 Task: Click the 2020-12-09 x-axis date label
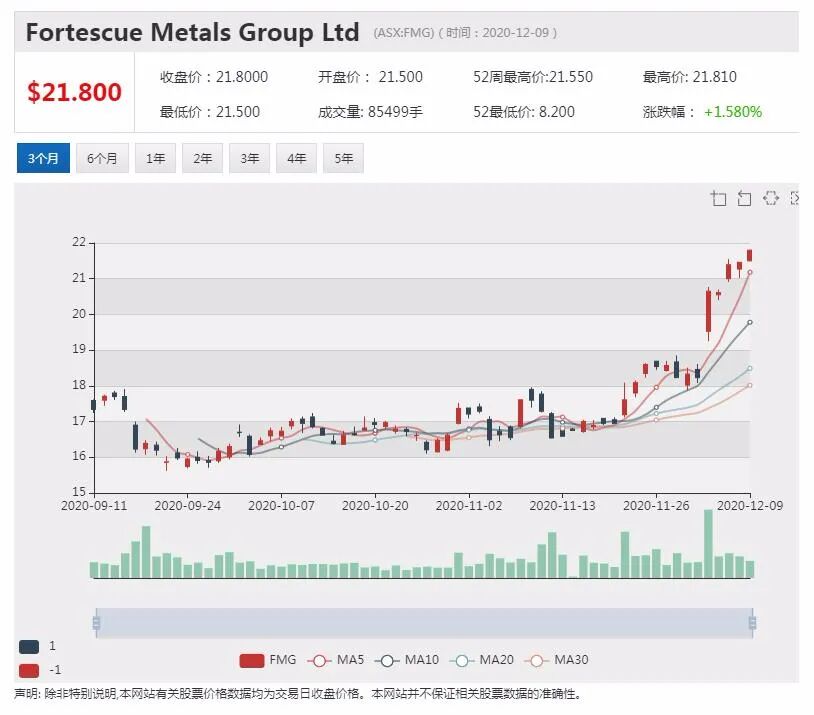(750, 506)
